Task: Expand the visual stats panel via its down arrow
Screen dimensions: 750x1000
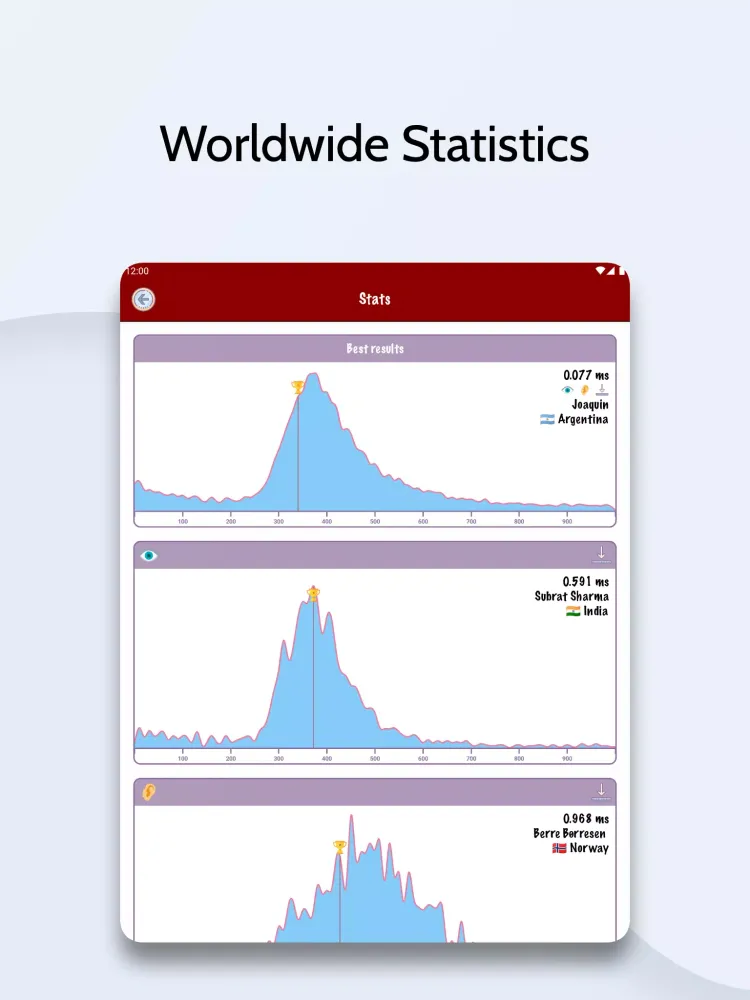Action: [601, 555]
